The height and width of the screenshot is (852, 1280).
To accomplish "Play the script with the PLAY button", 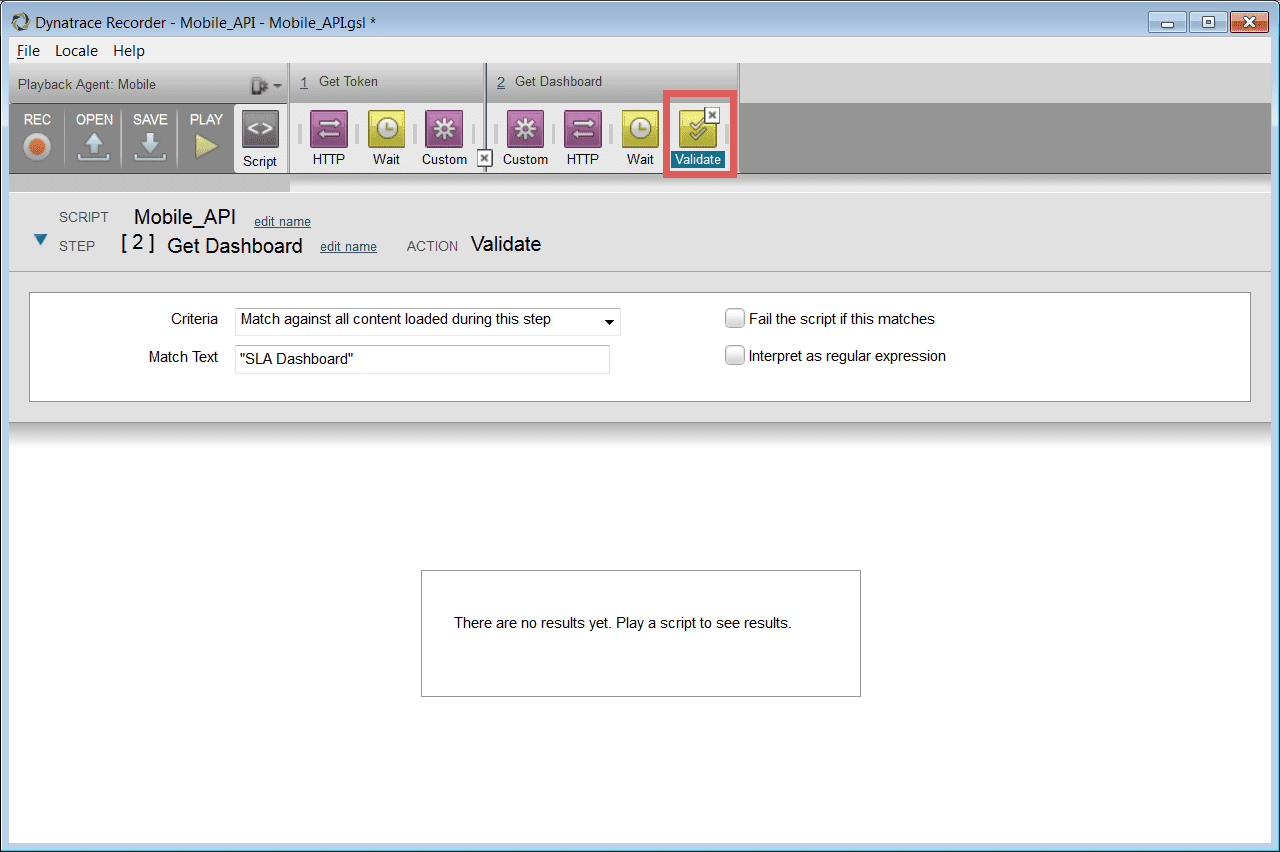I will 206,137.
